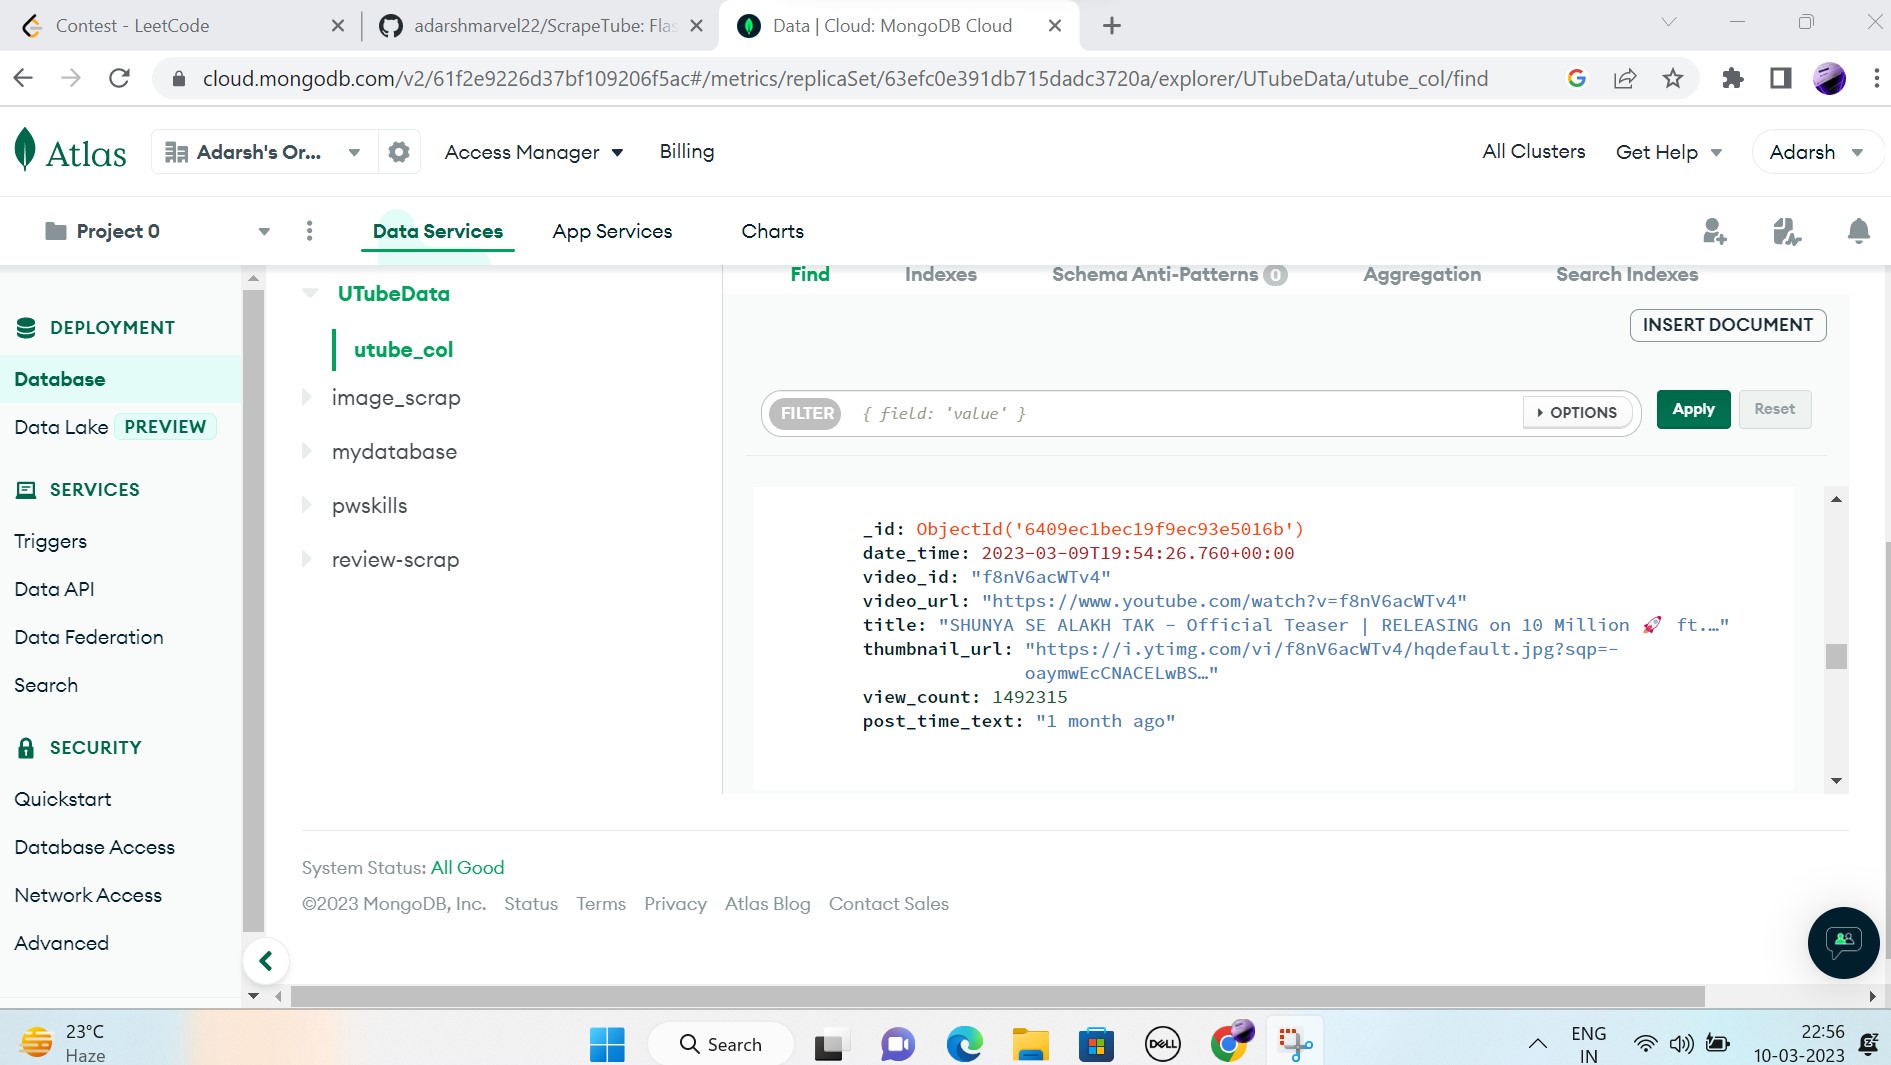Go to All Clusters
Image resolution: width=1891 pixels, height=1065 pixels.
point(1533,151)
